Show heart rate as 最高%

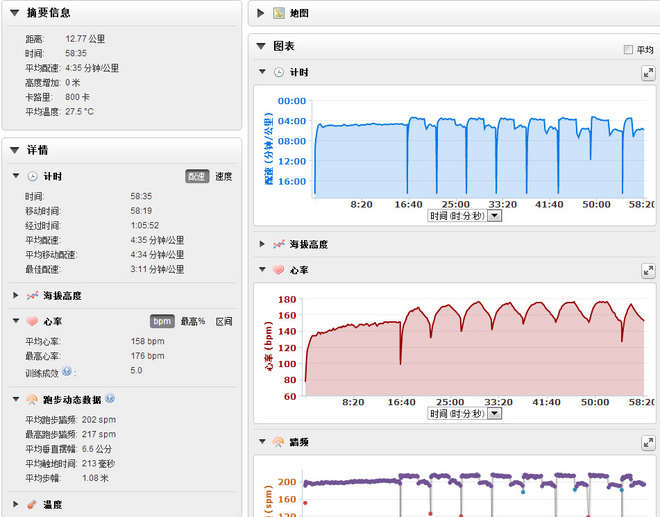[x=193, y=321]
